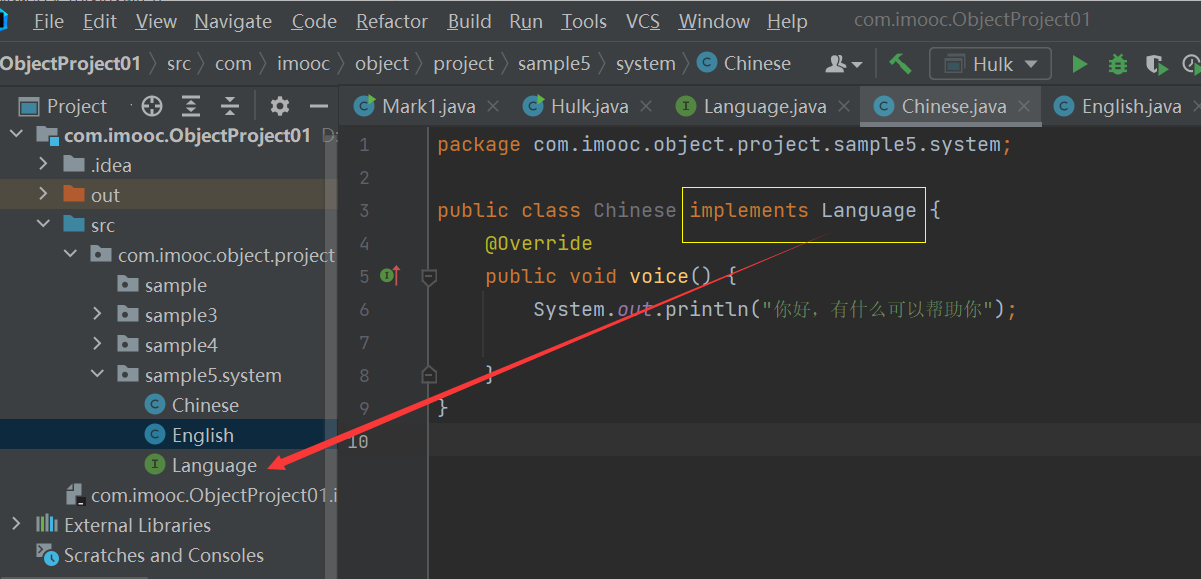
Task: Run with Coverage shield icon
Action: coord(1156,64)
